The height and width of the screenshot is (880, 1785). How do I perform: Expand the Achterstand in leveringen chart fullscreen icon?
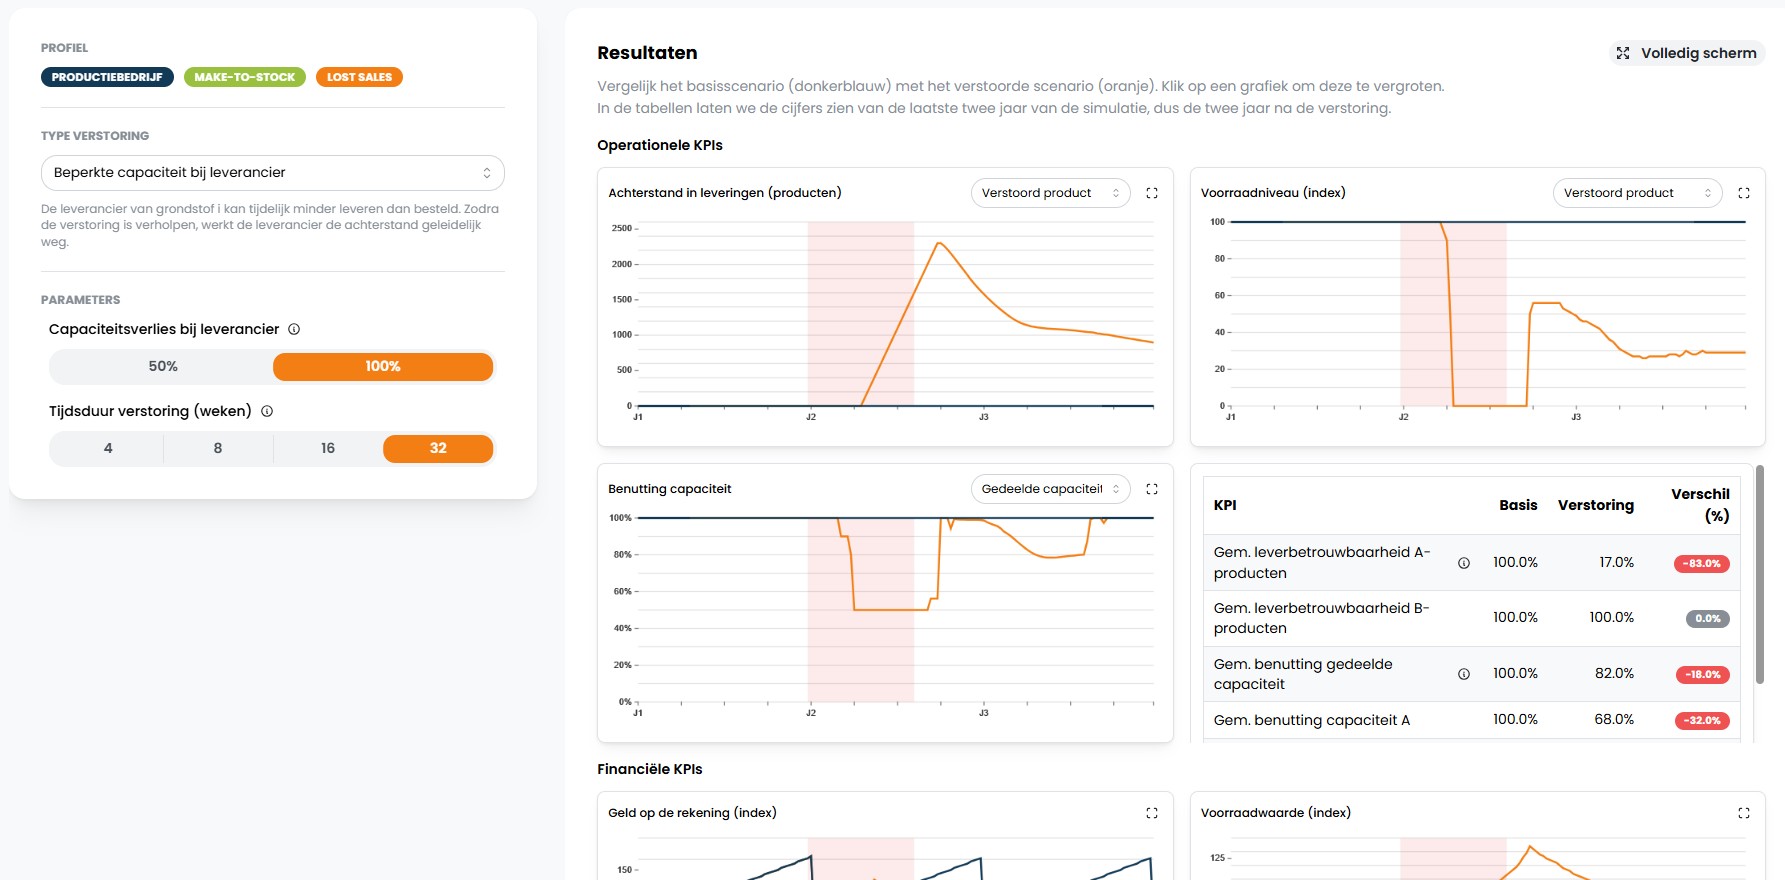click(1152, 193)
